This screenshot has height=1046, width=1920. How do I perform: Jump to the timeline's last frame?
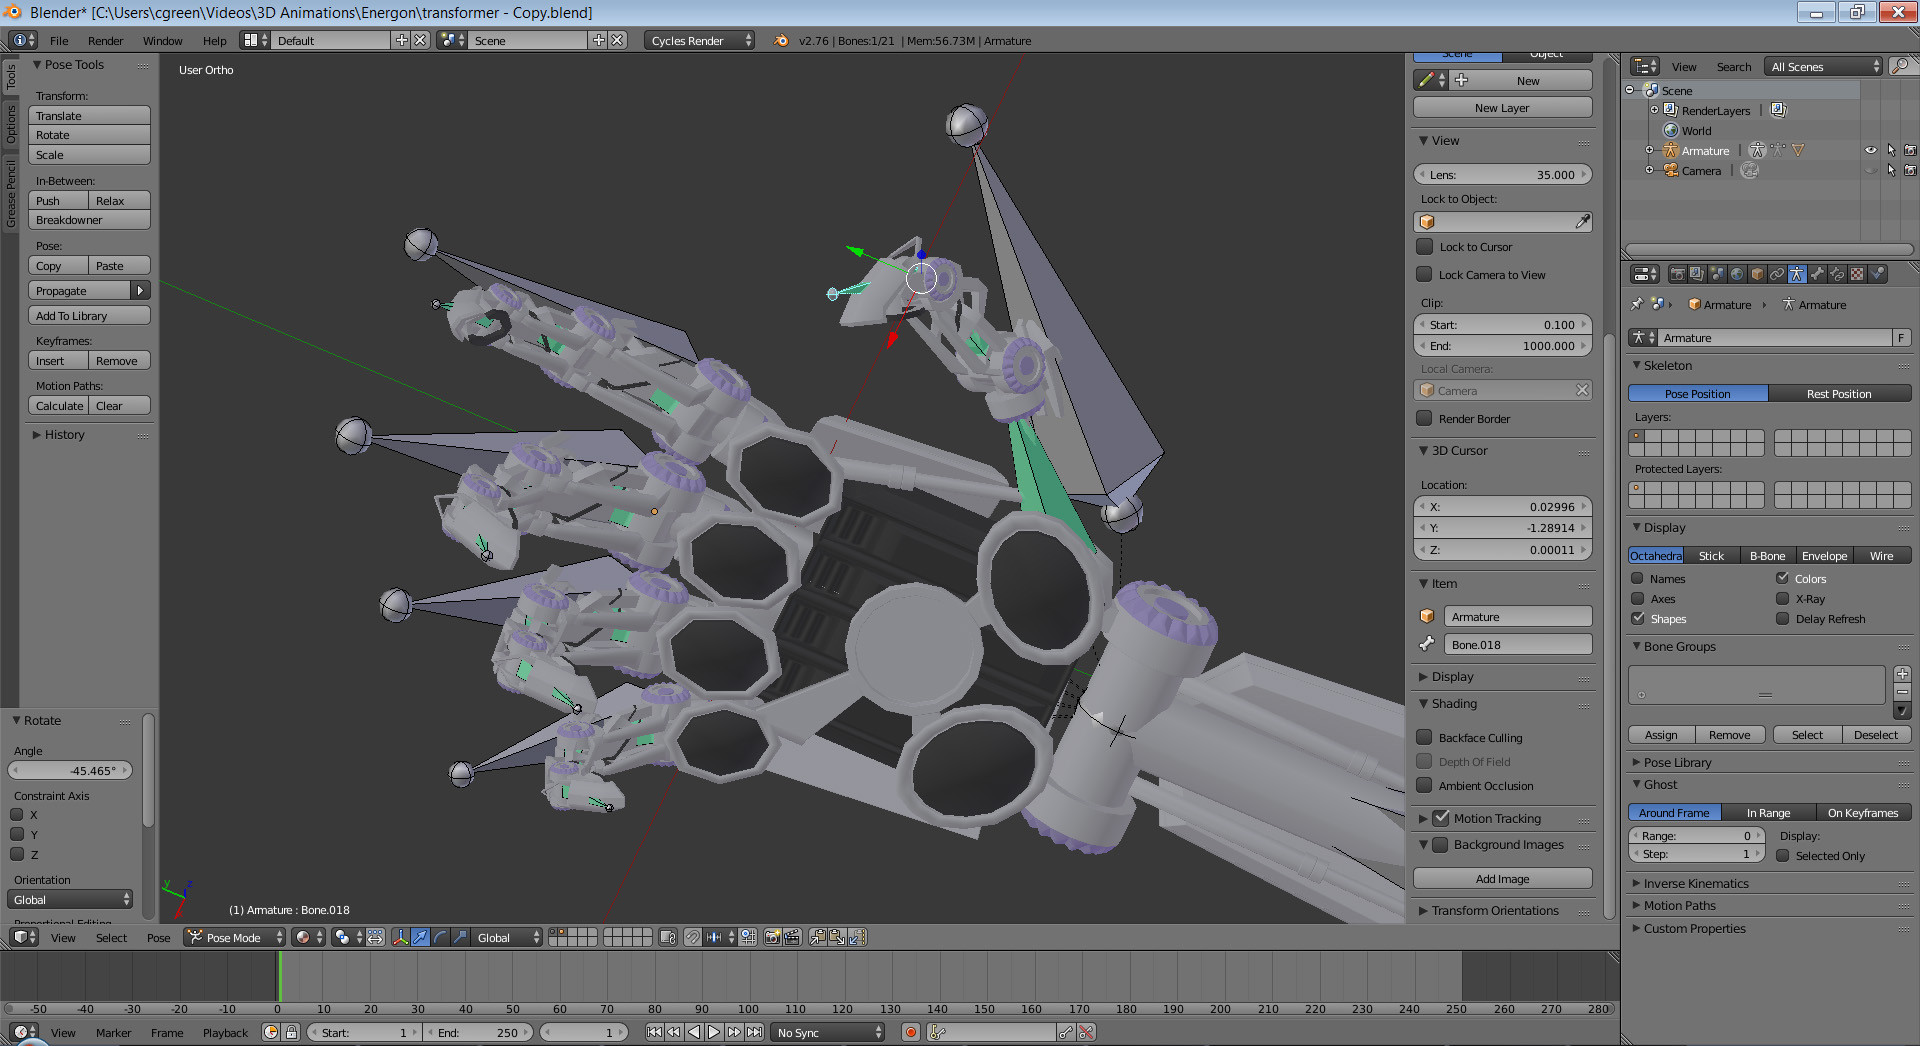tap(754, 1032)
